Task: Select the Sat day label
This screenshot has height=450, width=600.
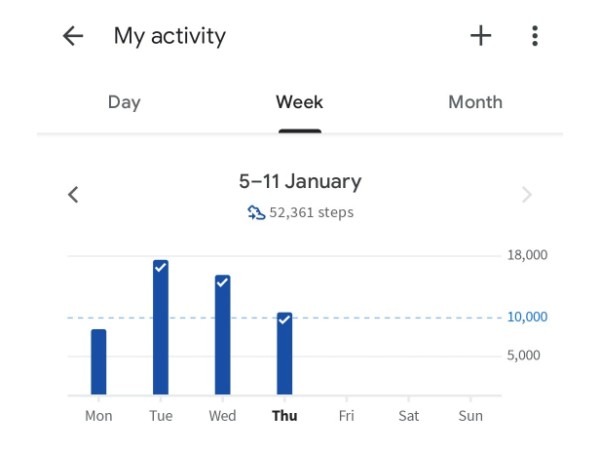Action: [x=408, y=416]
